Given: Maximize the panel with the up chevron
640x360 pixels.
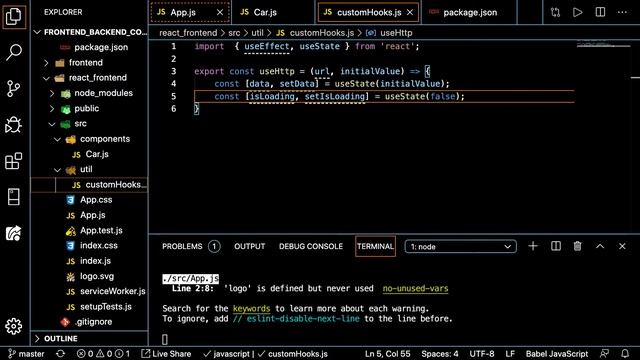Looking at the screenshot, I should (x=600, y=246).
